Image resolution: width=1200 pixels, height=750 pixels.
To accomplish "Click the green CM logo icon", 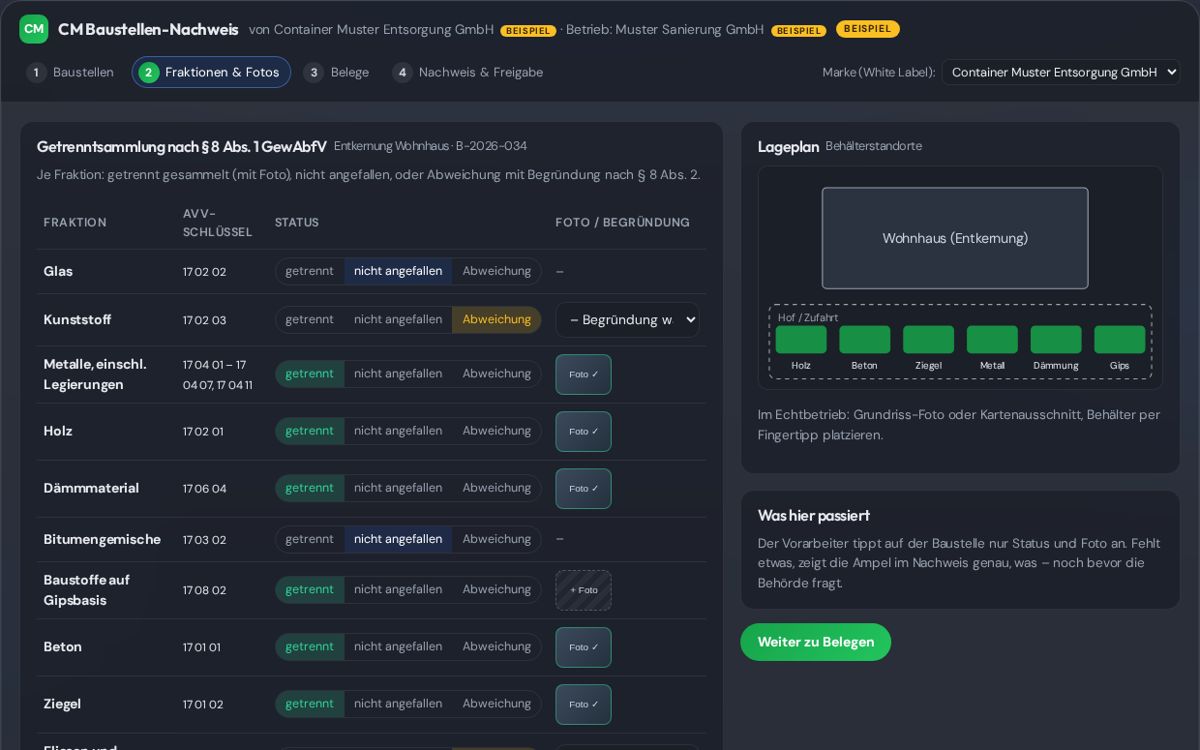I will click(34, 29).
